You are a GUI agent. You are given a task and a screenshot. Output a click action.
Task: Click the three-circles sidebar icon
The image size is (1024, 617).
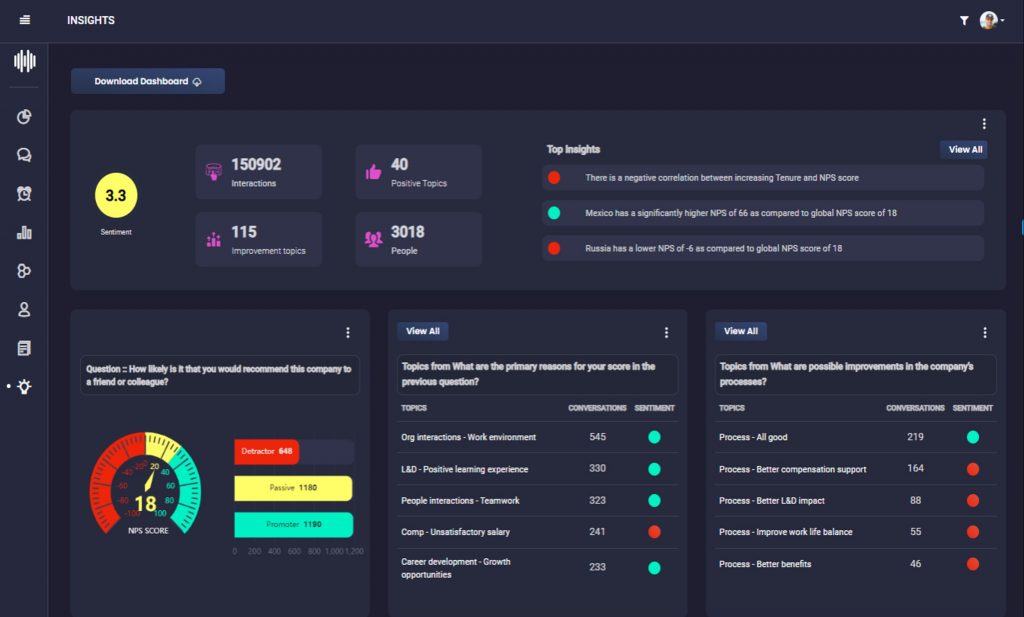pos(24,271)
